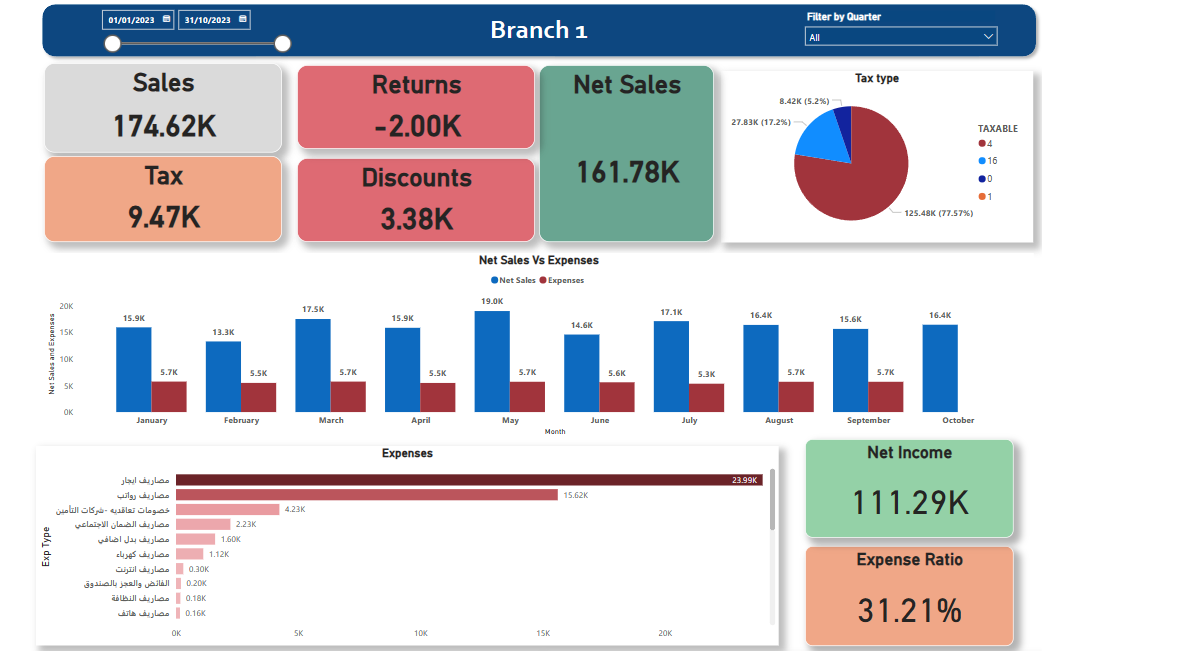Select the TAXABLE 4 legend item
This screenshot has height=651, width=1198.
[x=987, y=144]
